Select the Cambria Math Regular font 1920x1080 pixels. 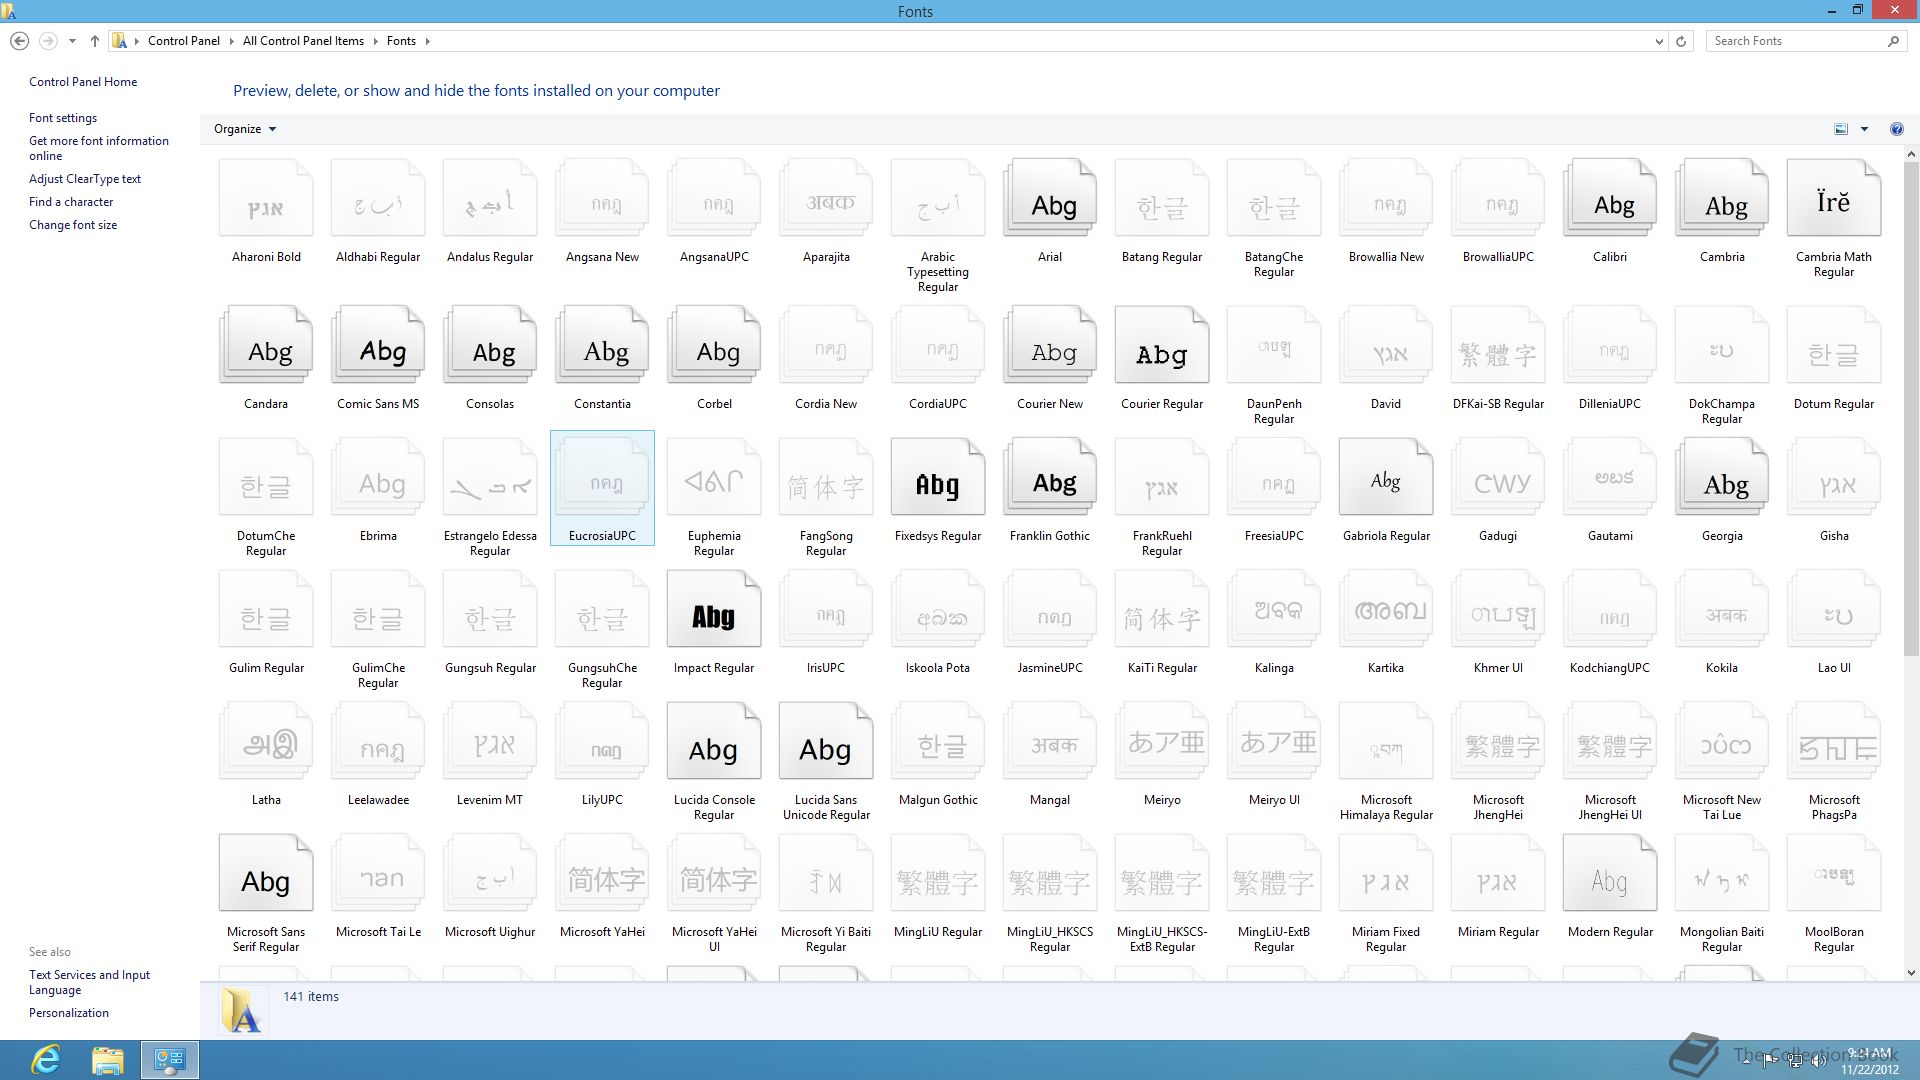[1834, 199]
